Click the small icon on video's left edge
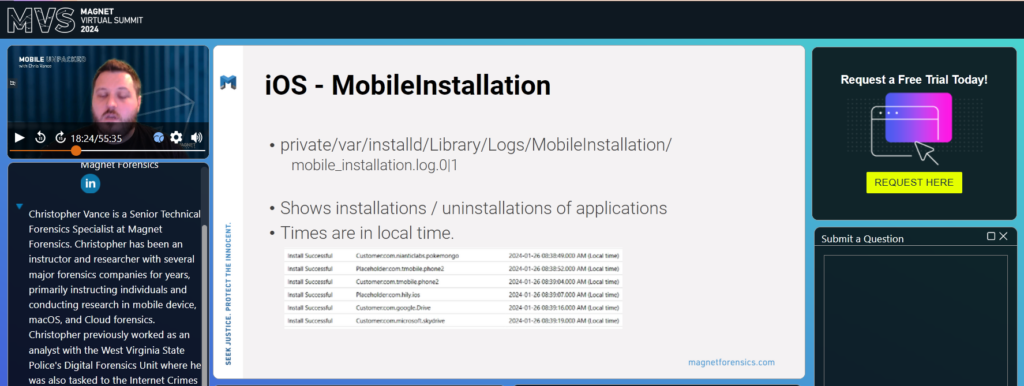Screen dimensions: 1024x386 11,83
